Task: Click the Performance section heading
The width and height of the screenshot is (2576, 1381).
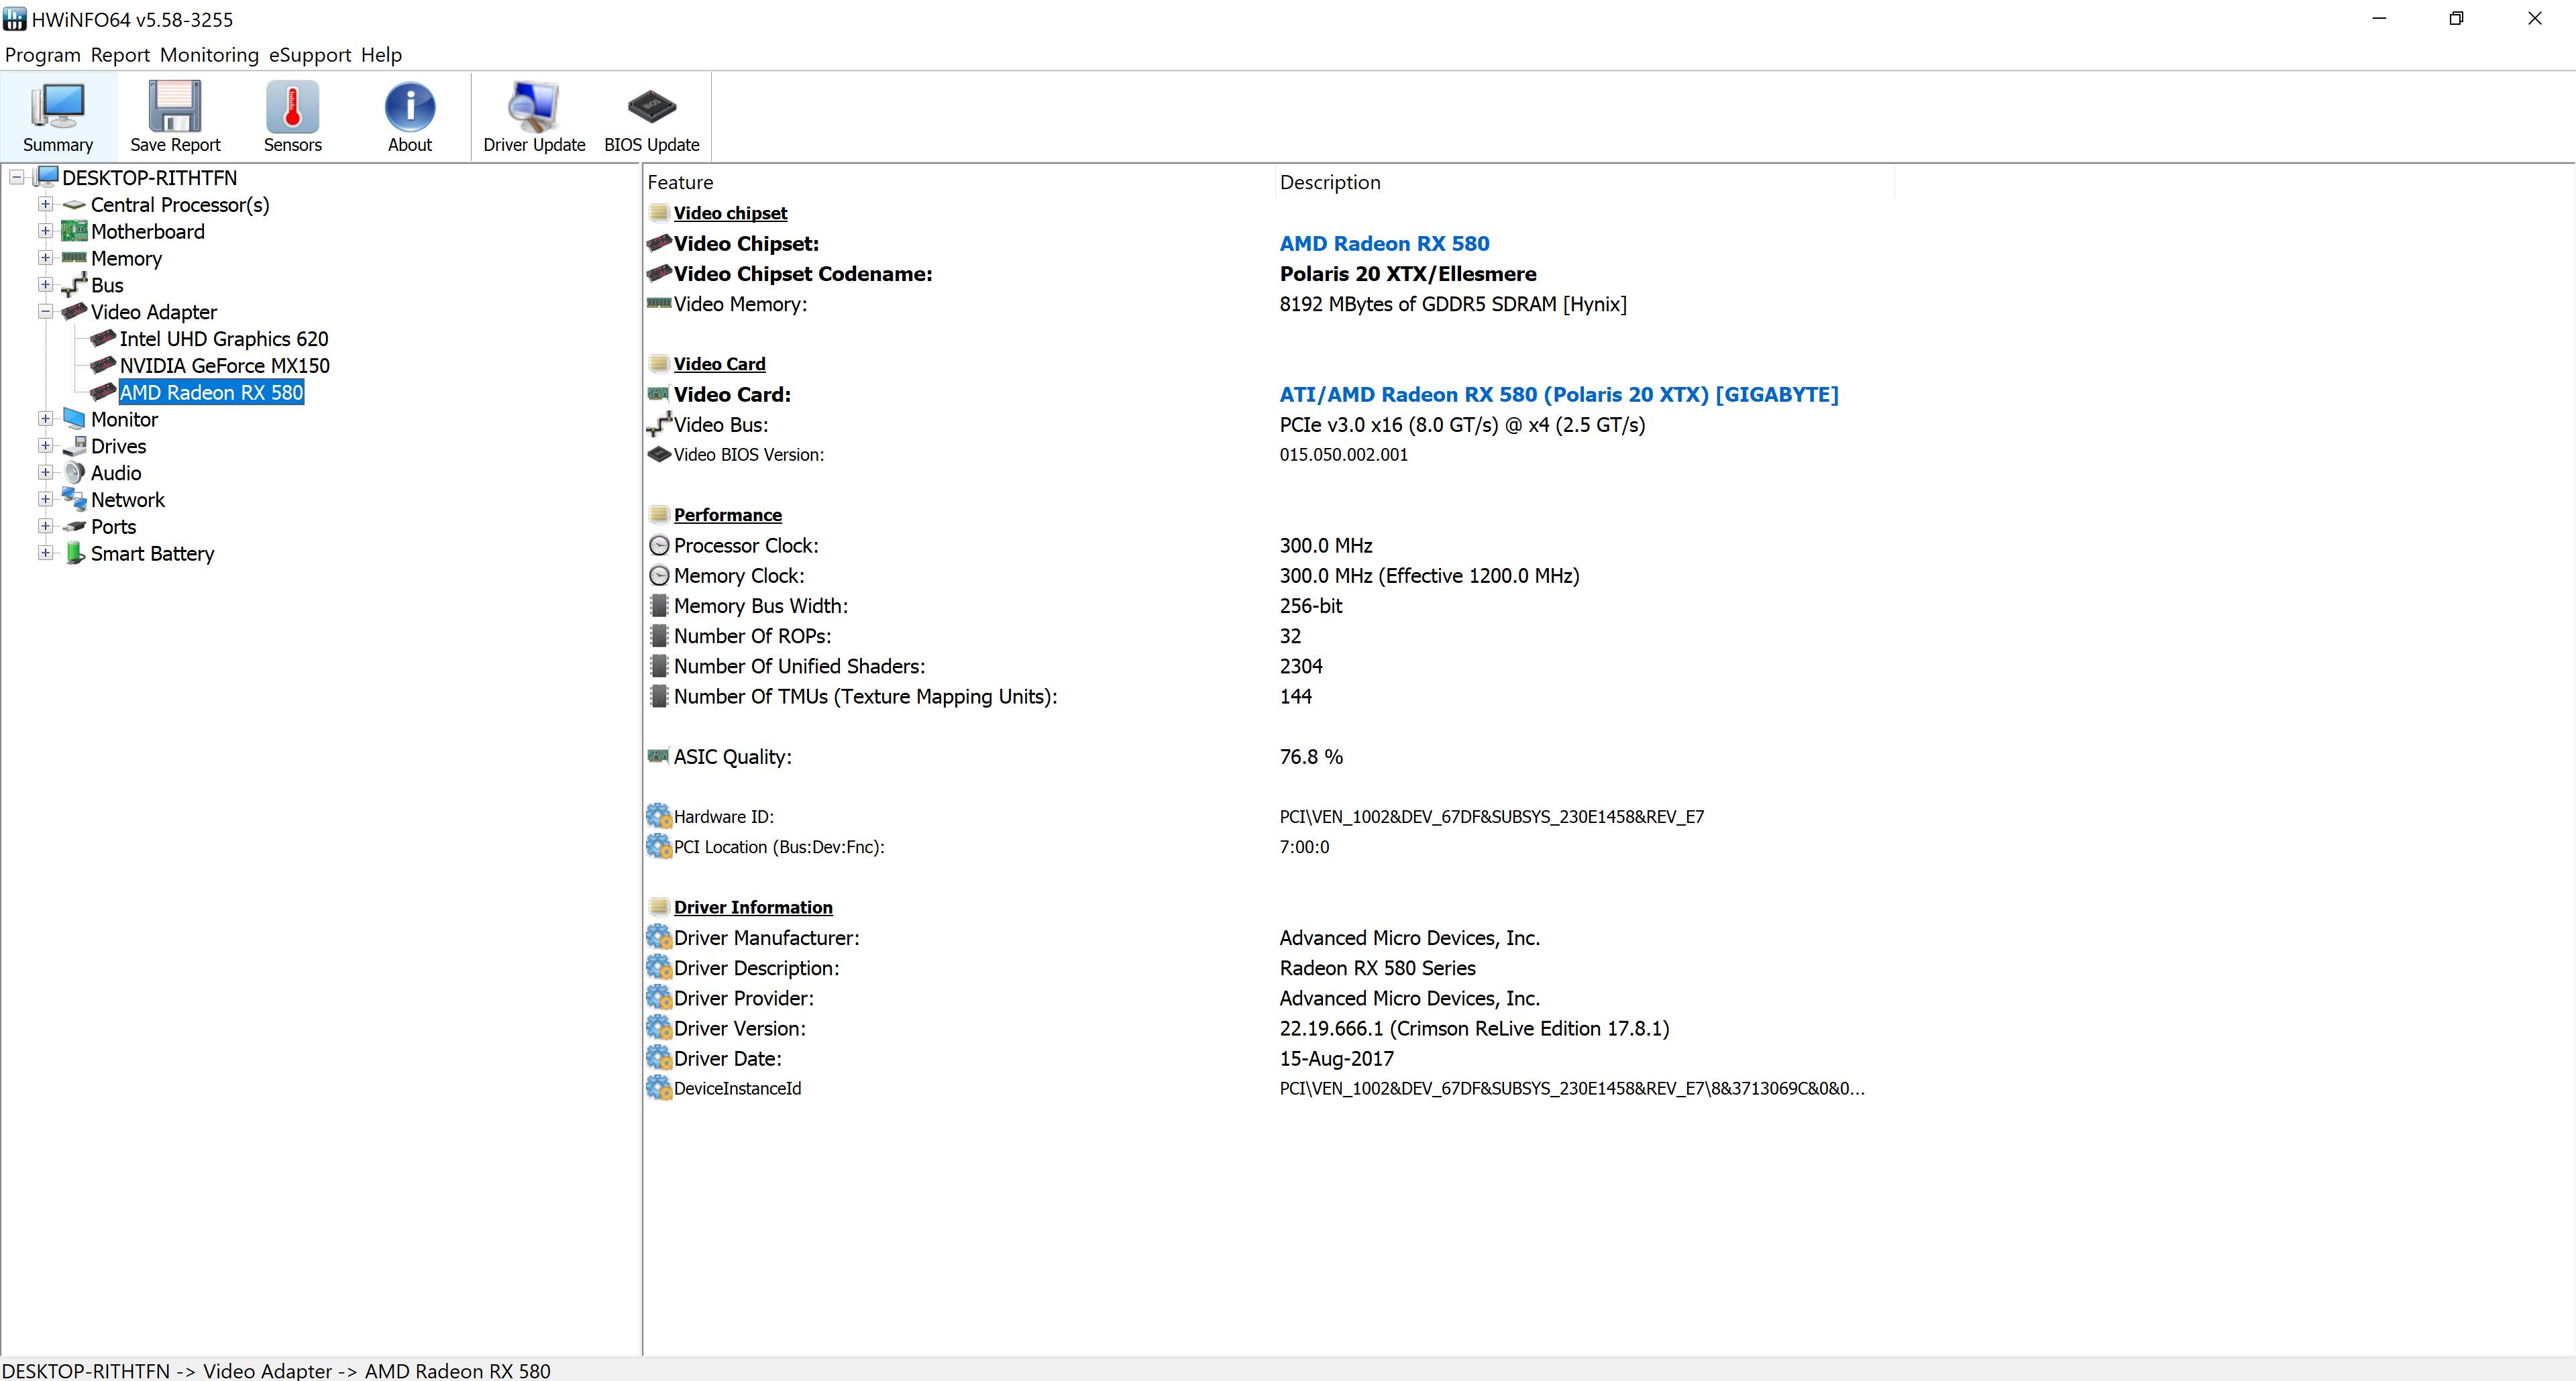Action: [727, 515]
